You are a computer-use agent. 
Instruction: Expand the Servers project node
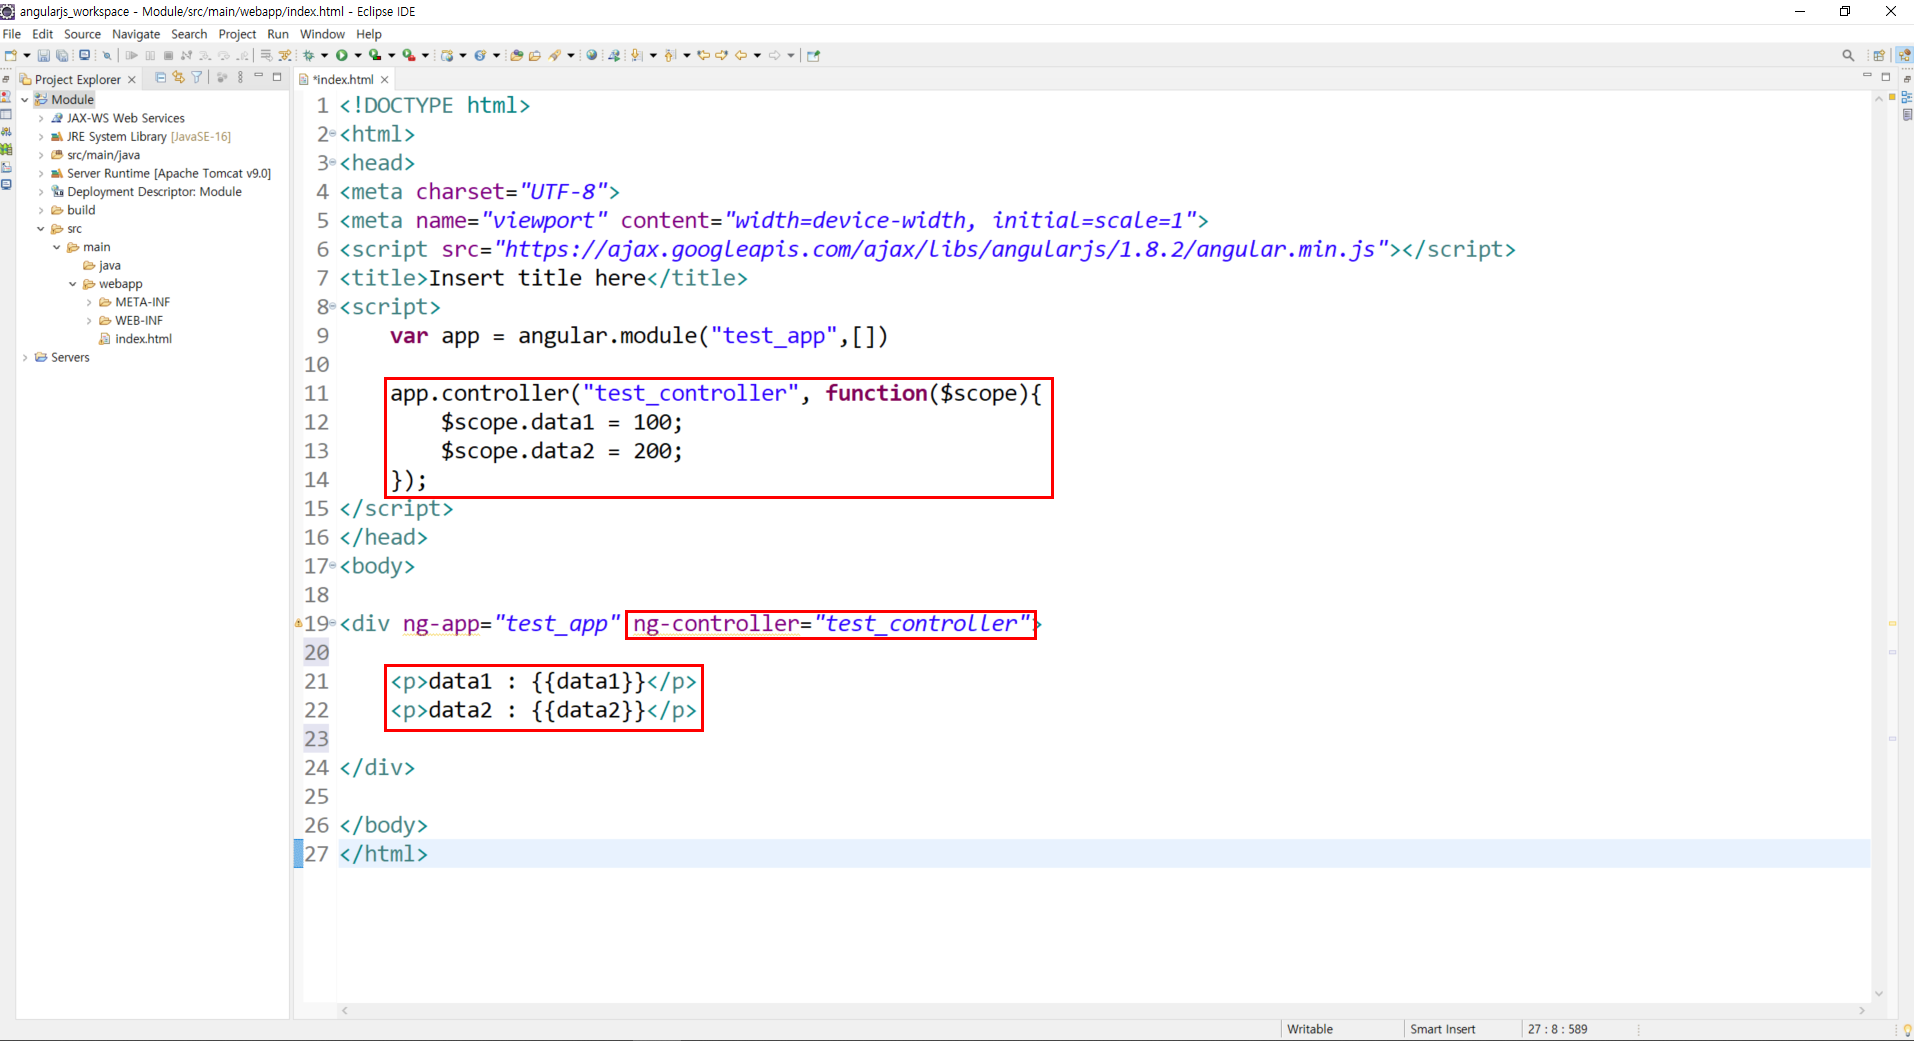(x=25, y=358)
